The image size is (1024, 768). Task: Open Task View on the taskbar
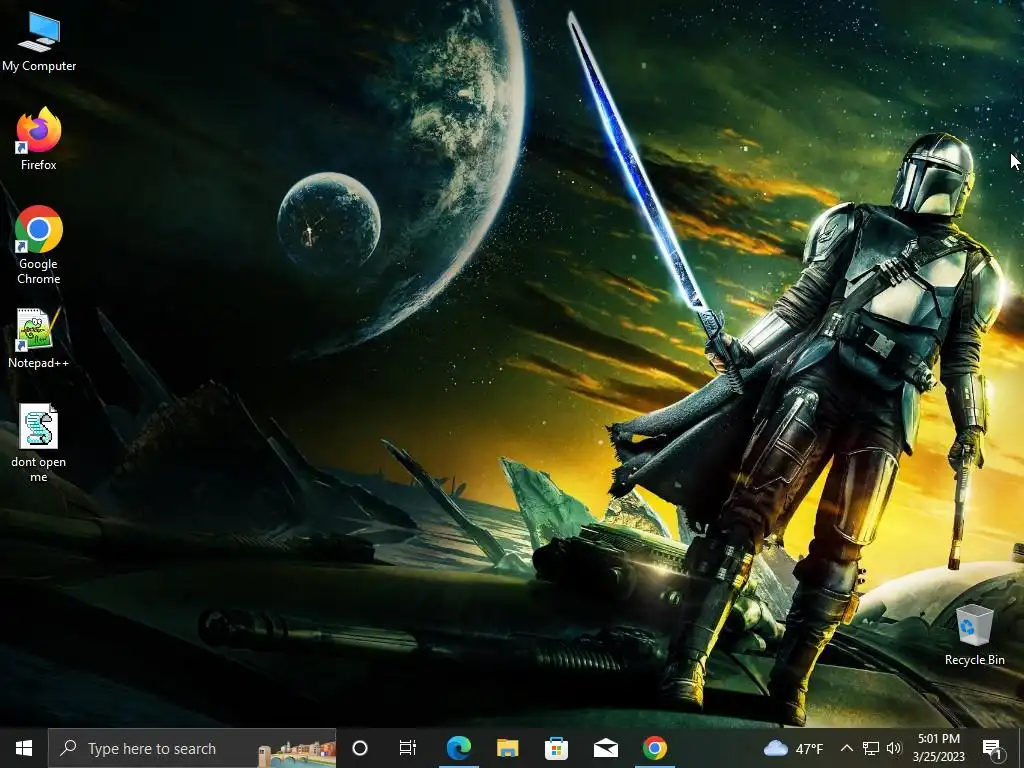pos(408,748)
